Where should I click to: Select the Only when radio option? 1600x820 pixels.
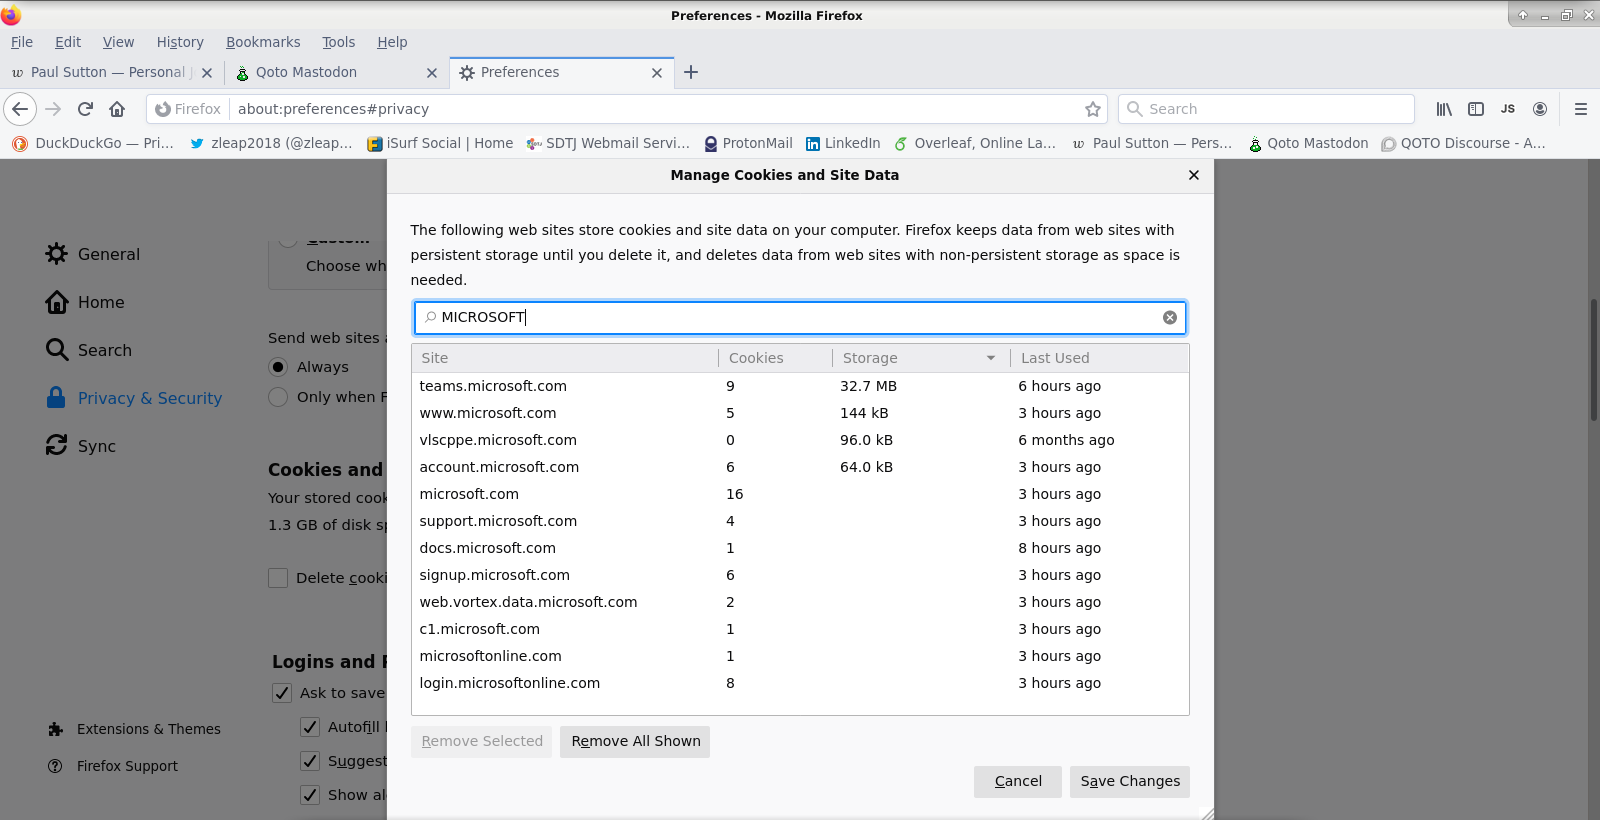click(278, 397)
